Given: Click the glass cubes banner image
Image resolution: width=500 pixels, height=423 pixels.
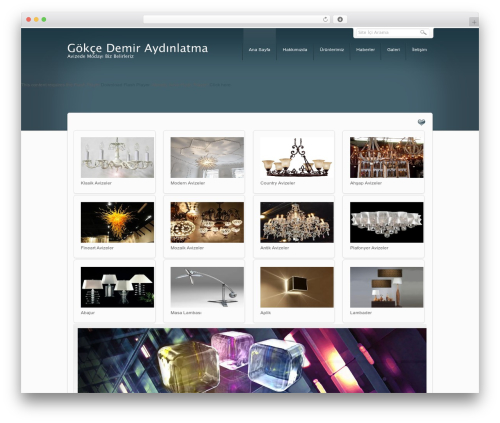Looking at the screenshot, I should click(x=252, y=360).
